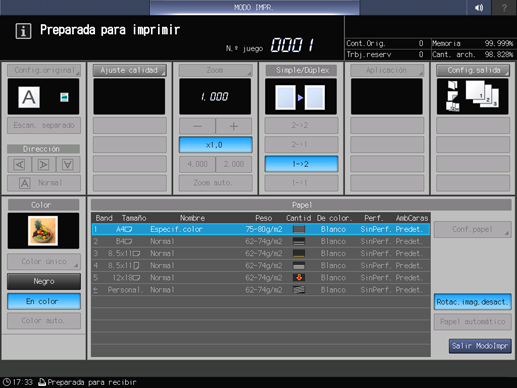Open Simple/Dúplex settings
Viewport: 517px width, 388px height.
pos(301,70)
